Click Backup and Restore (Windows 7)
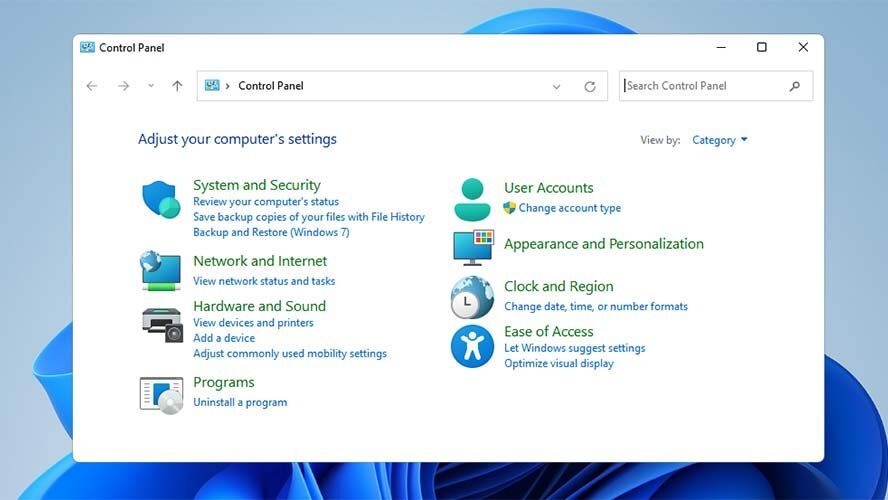The height and width of the screenshot is (500, 888). [271, 232]
